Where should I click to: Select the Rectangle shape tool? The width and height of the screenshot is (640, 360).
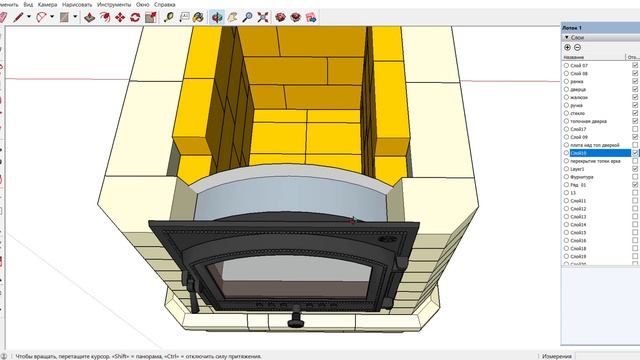[x=64, y=17]
